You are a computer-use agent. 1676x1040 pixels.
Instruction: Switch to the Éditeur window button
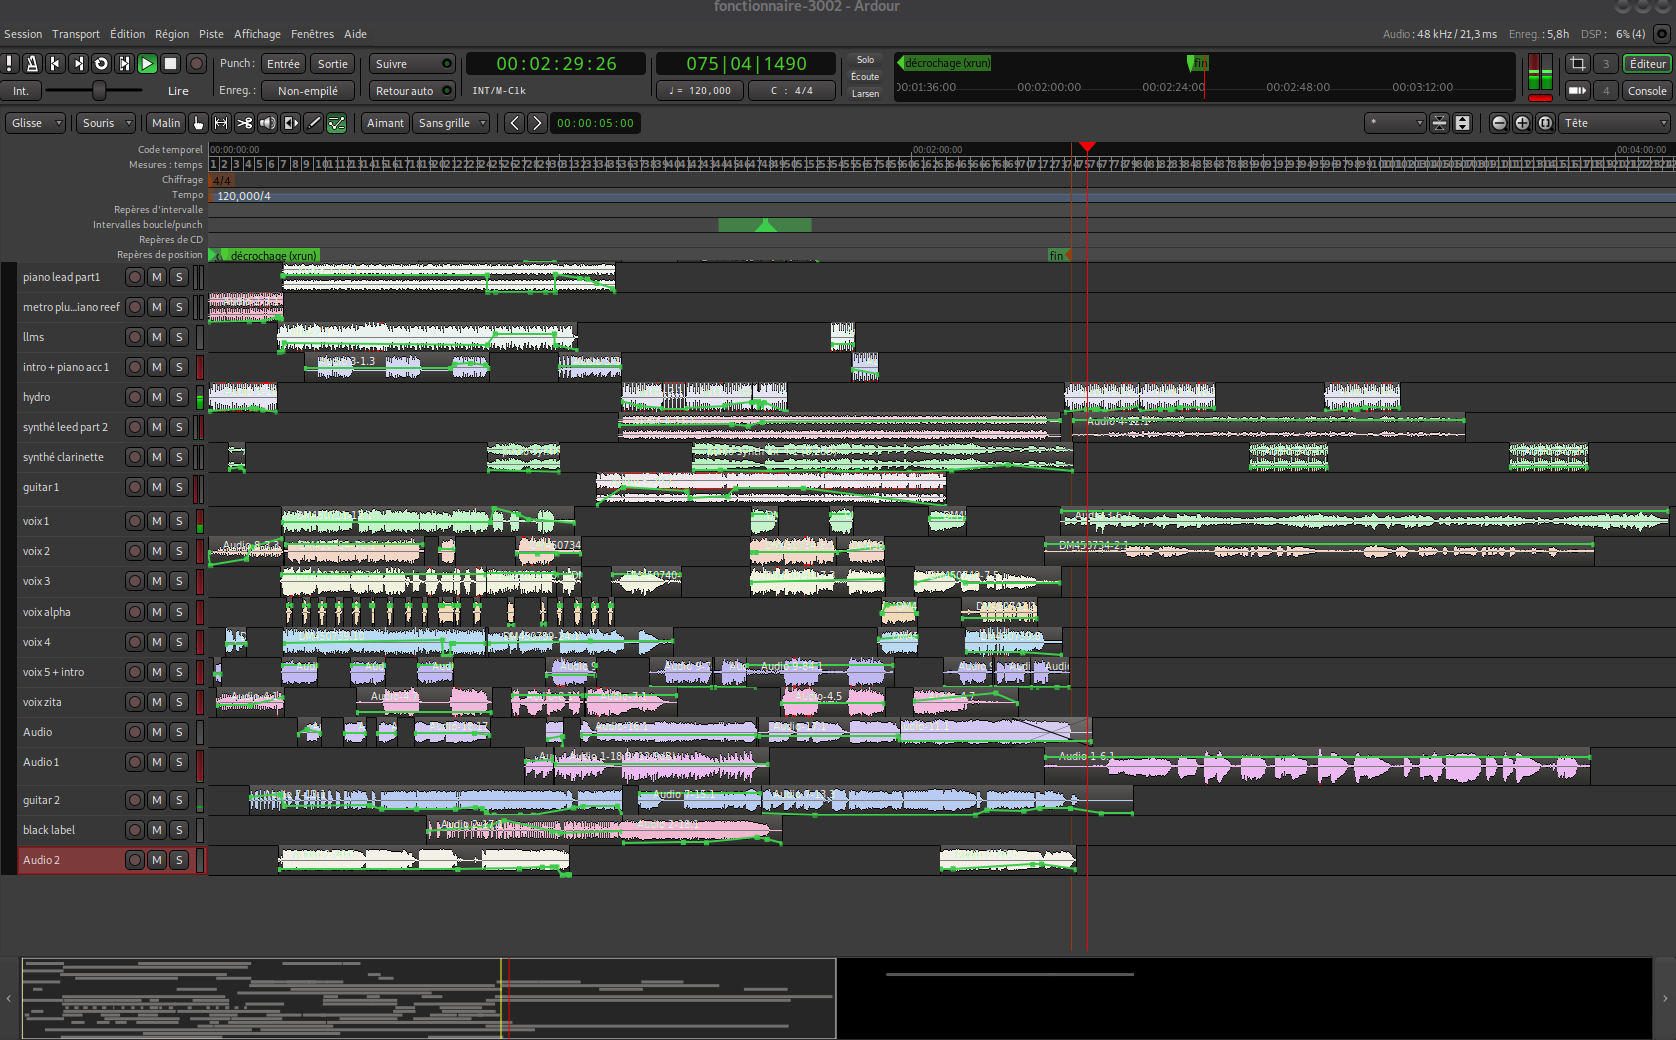coord(1647,64)
